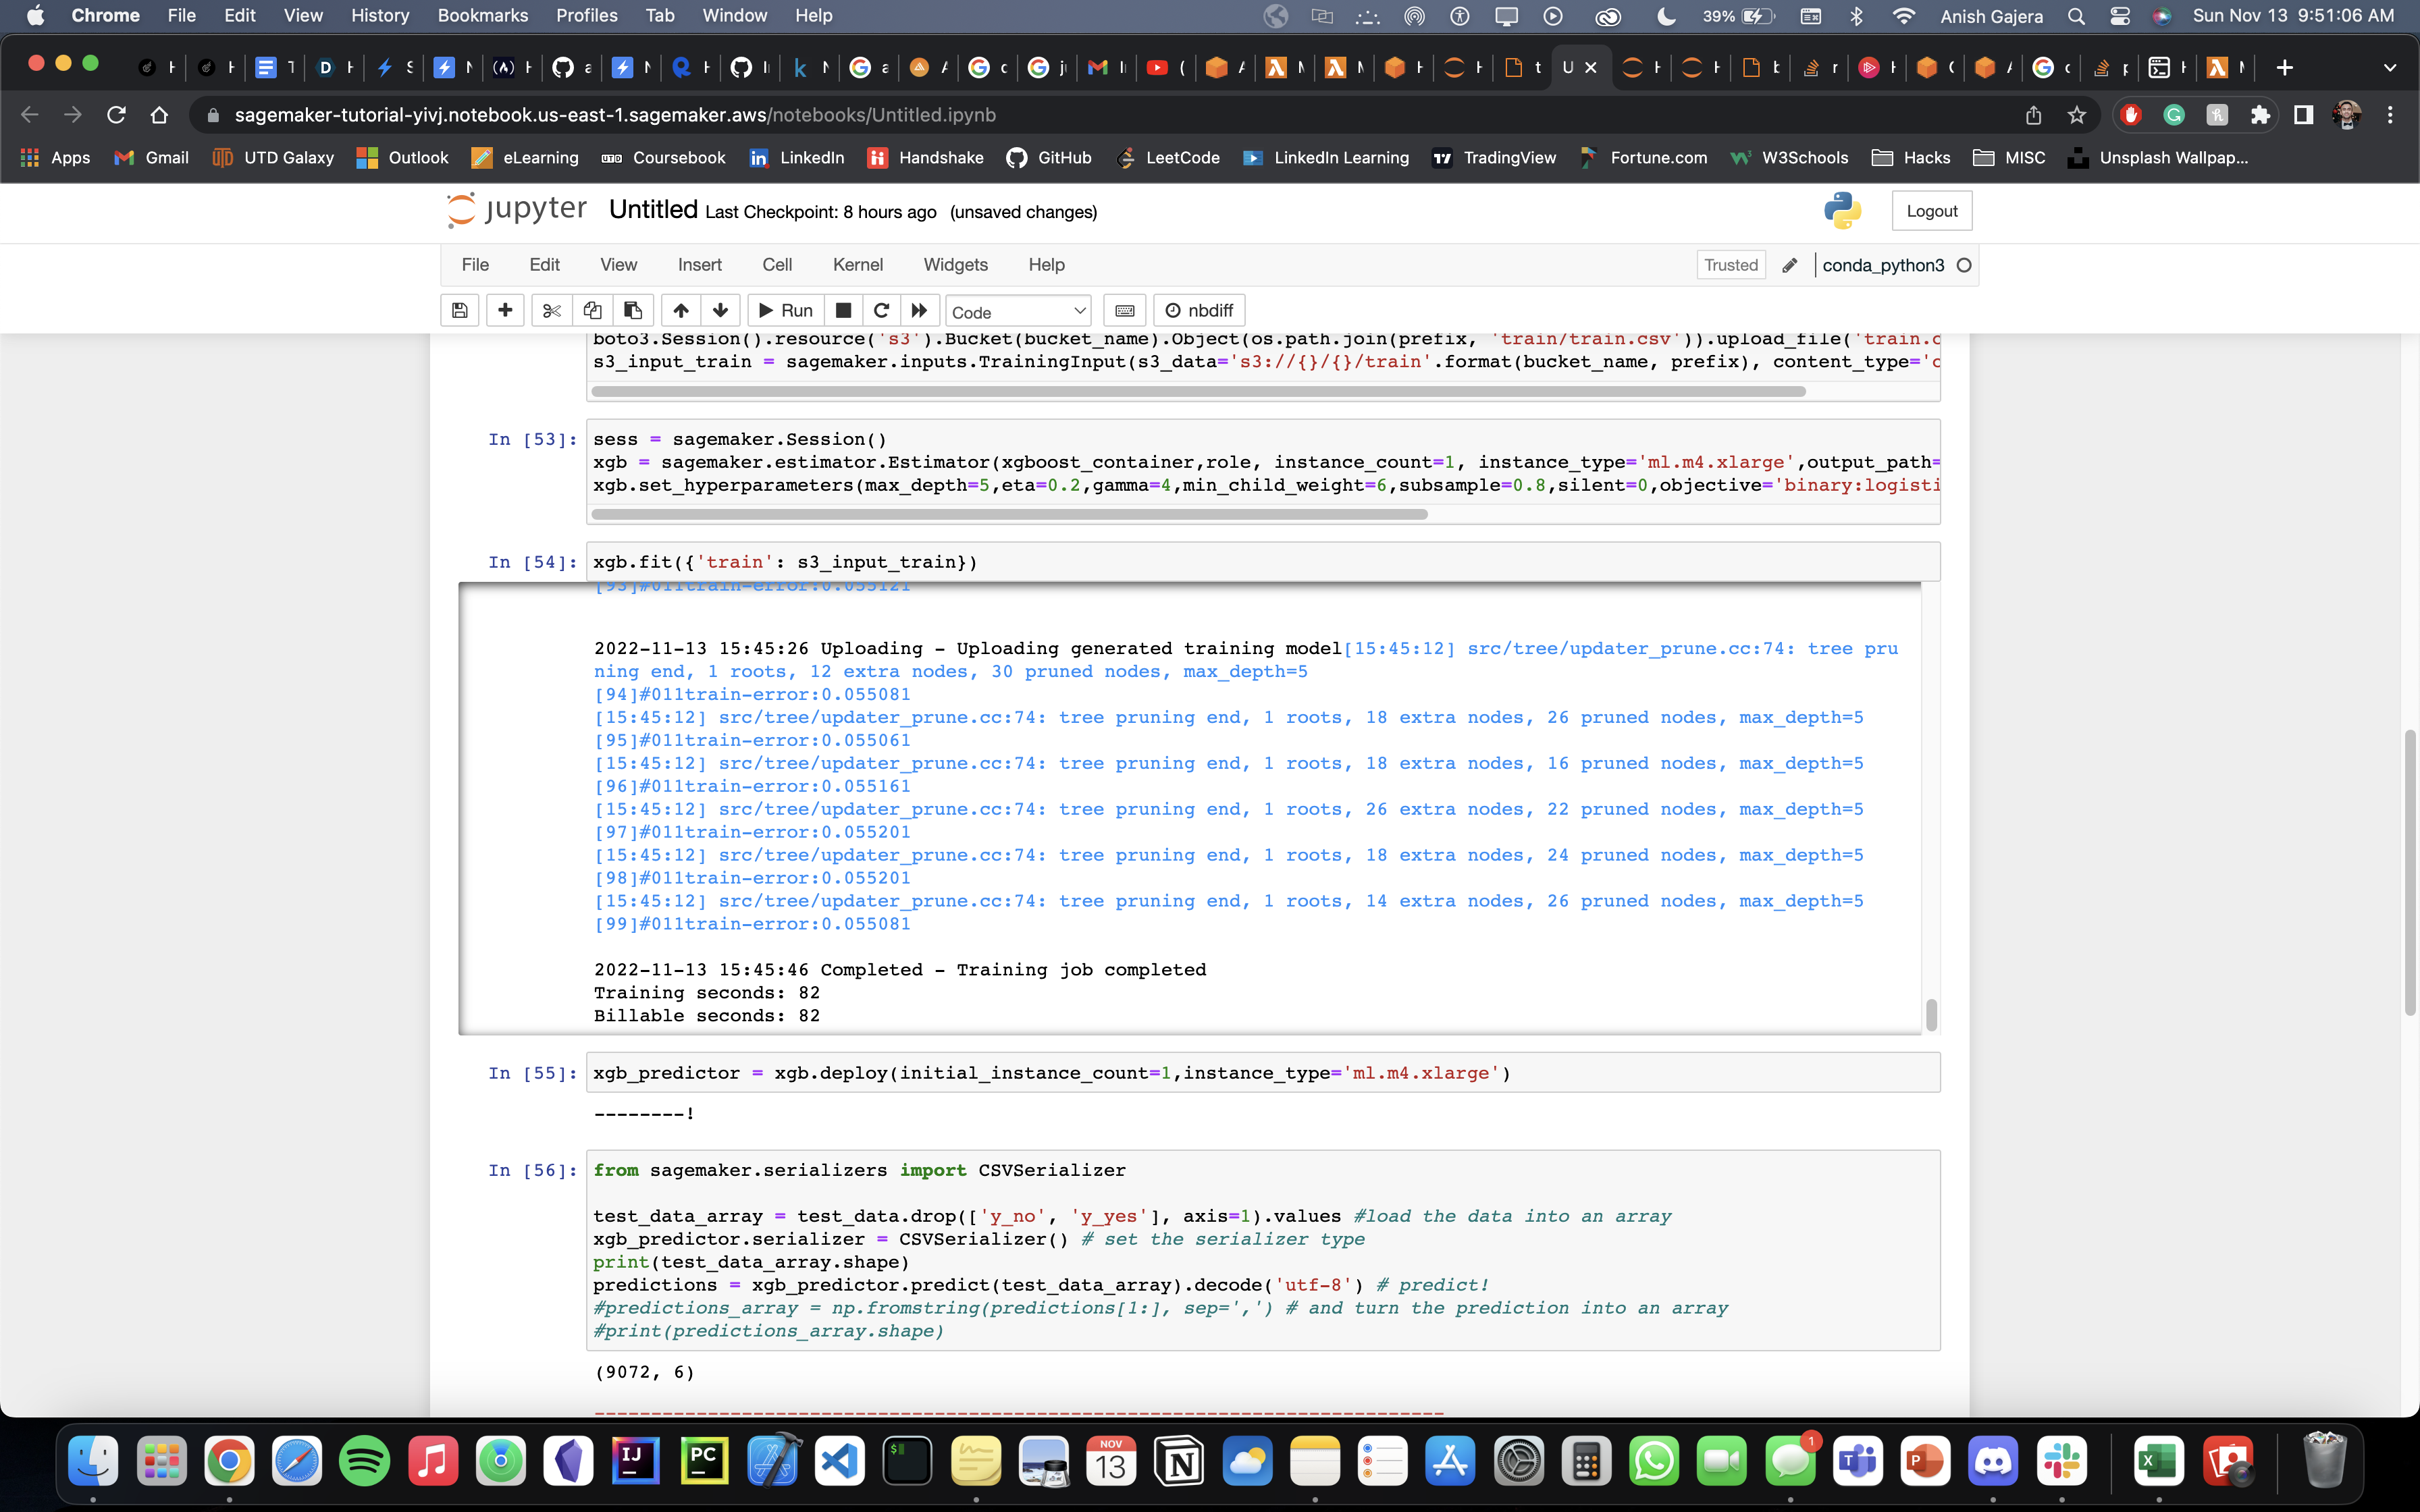Move selected cell up with arrow icon

[x=680, y=310]
